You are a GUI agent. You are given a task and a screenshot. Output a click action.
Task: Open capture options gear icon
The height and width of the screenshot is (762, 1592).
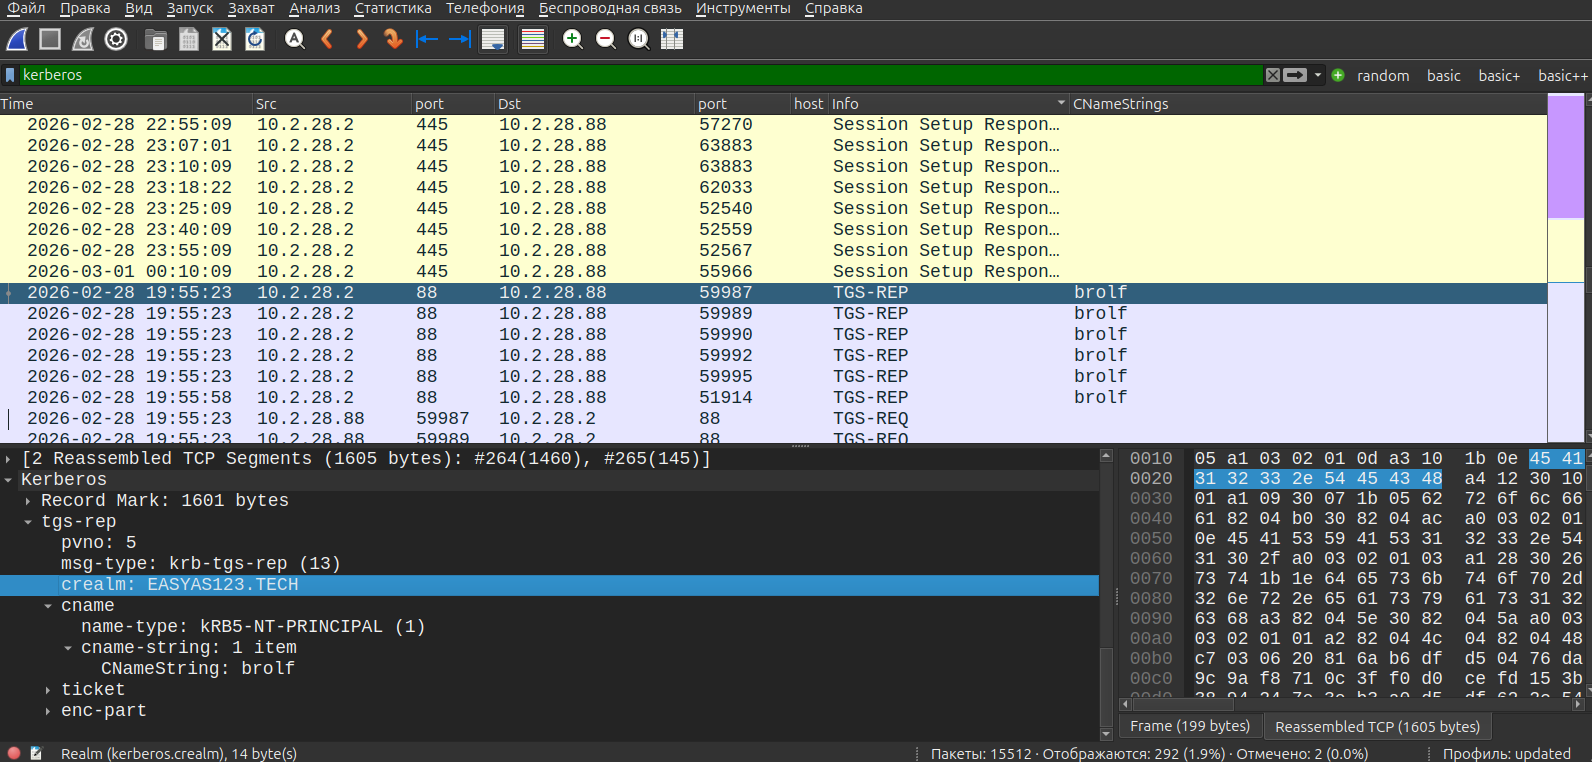point(116,39)
